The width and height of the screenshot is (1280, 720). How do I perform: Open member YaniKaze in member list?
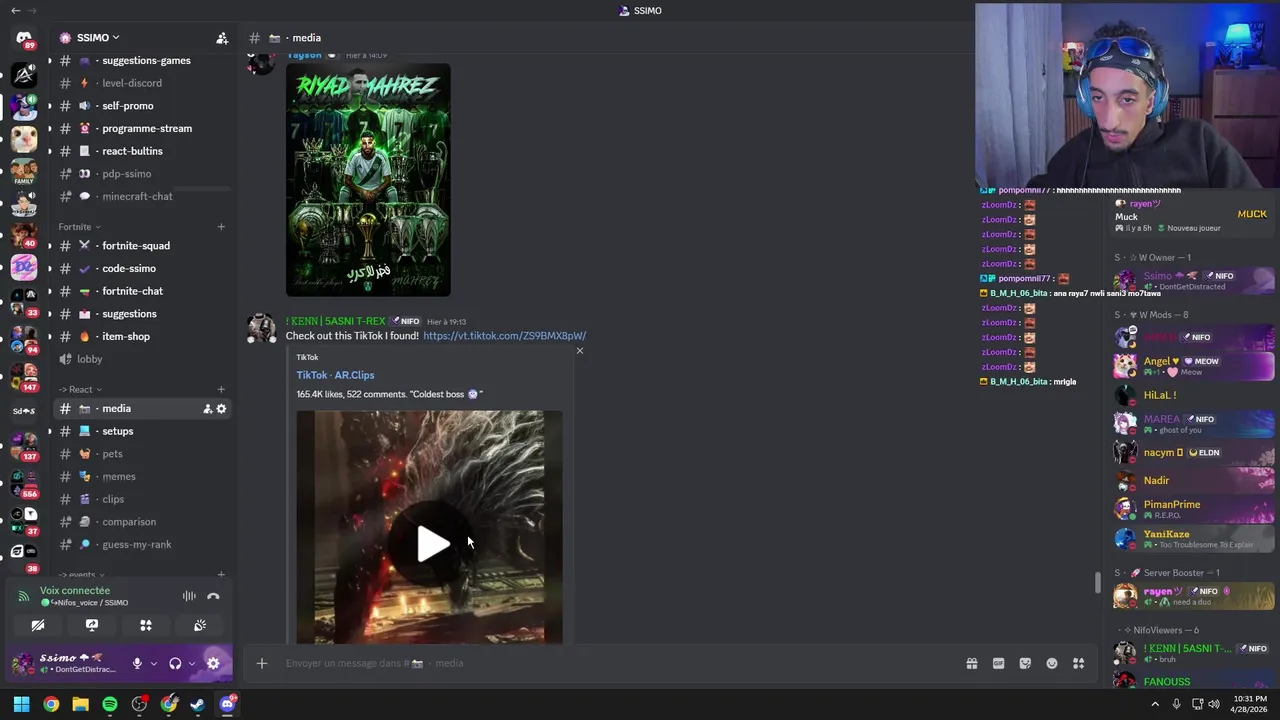pos(1194,538)
